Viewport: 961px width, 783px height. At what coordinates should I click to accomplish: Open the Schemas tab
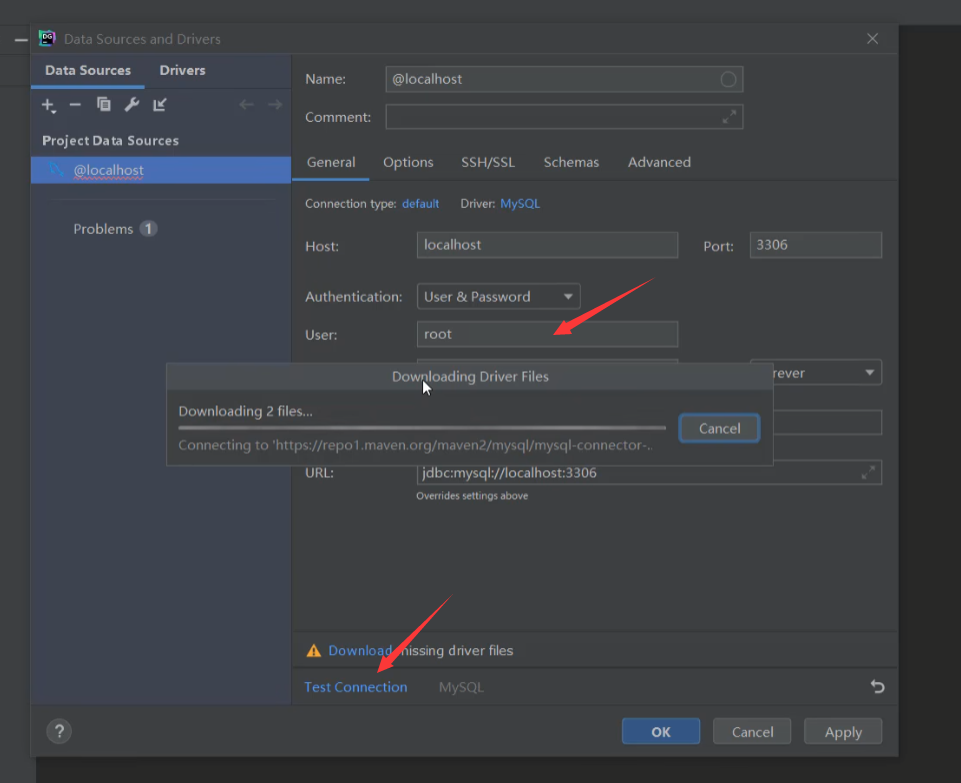(x=571, y=162)
